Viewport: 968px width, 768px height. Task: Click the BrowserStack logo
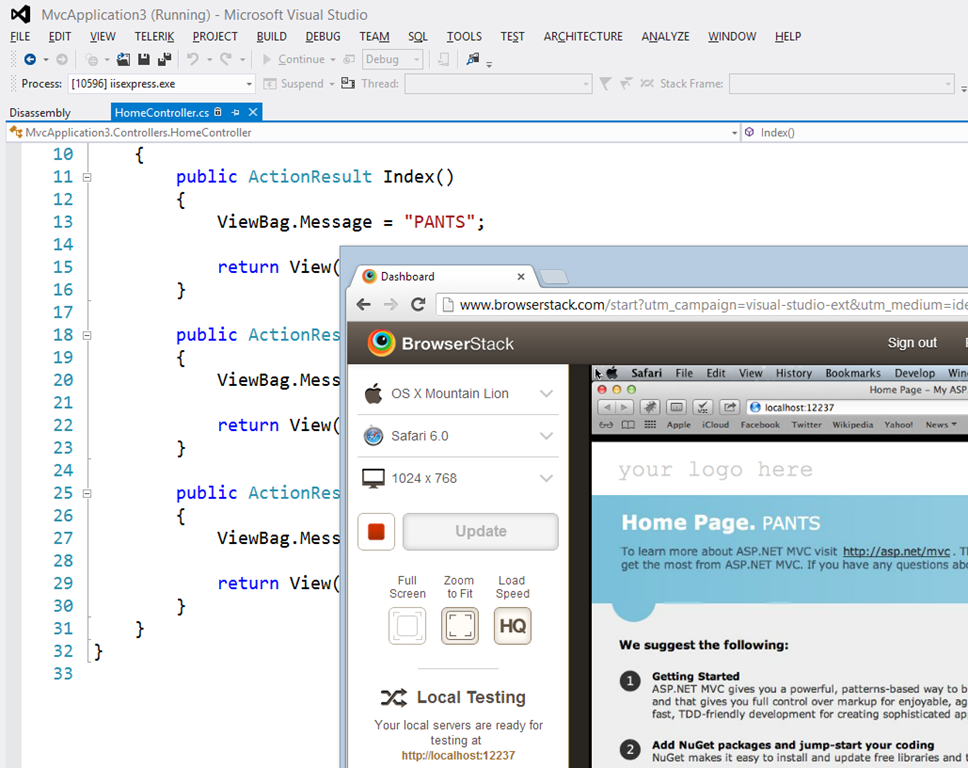pos(440,343)
